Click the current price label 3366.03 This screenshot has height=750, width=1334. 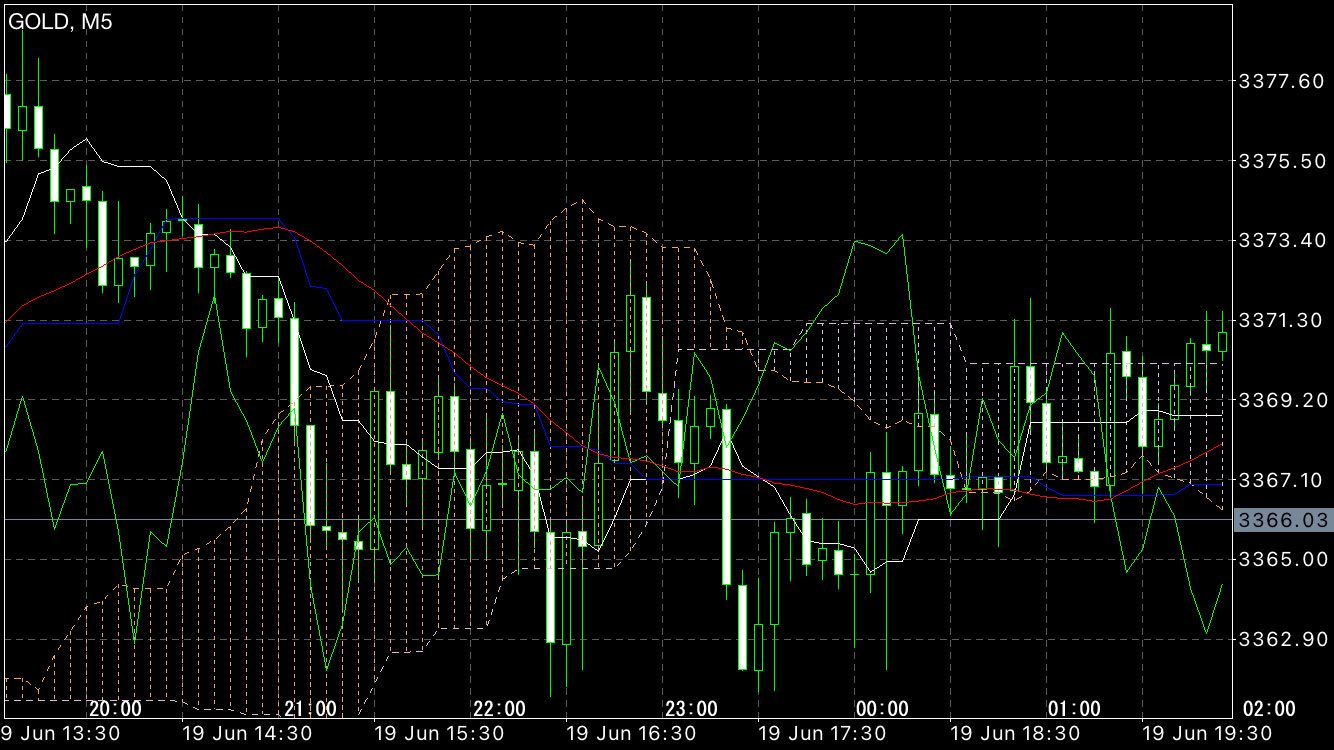click(1285, 520)
